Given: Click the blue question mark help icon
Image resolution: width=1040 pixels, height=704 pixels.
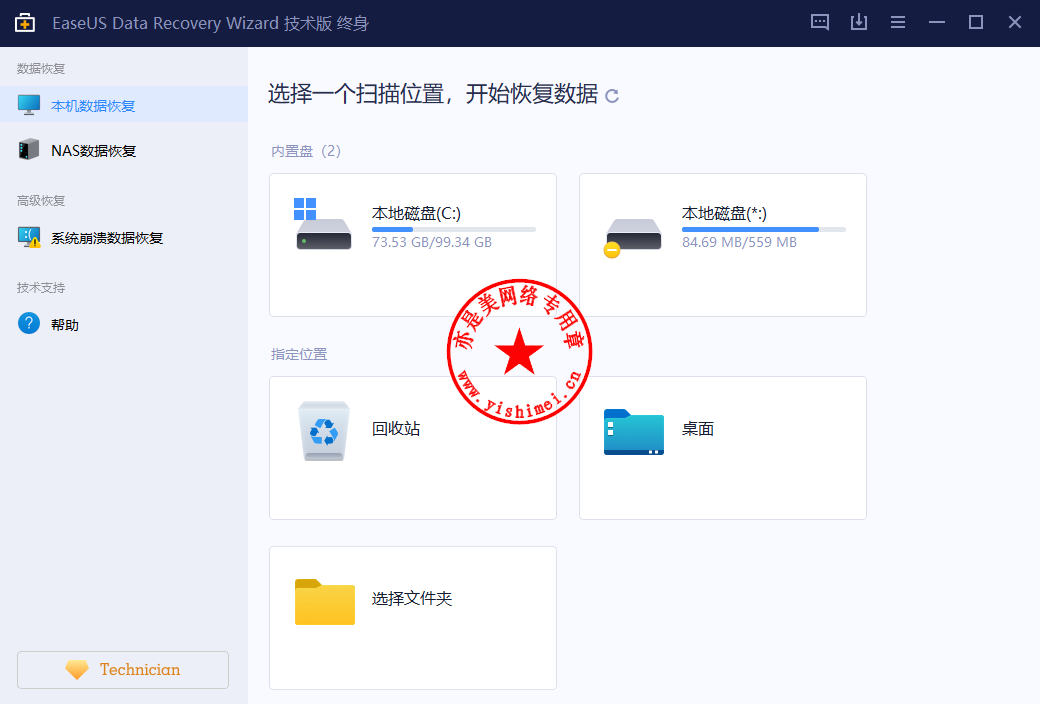Looking at the screenshot, I should 29,323.
